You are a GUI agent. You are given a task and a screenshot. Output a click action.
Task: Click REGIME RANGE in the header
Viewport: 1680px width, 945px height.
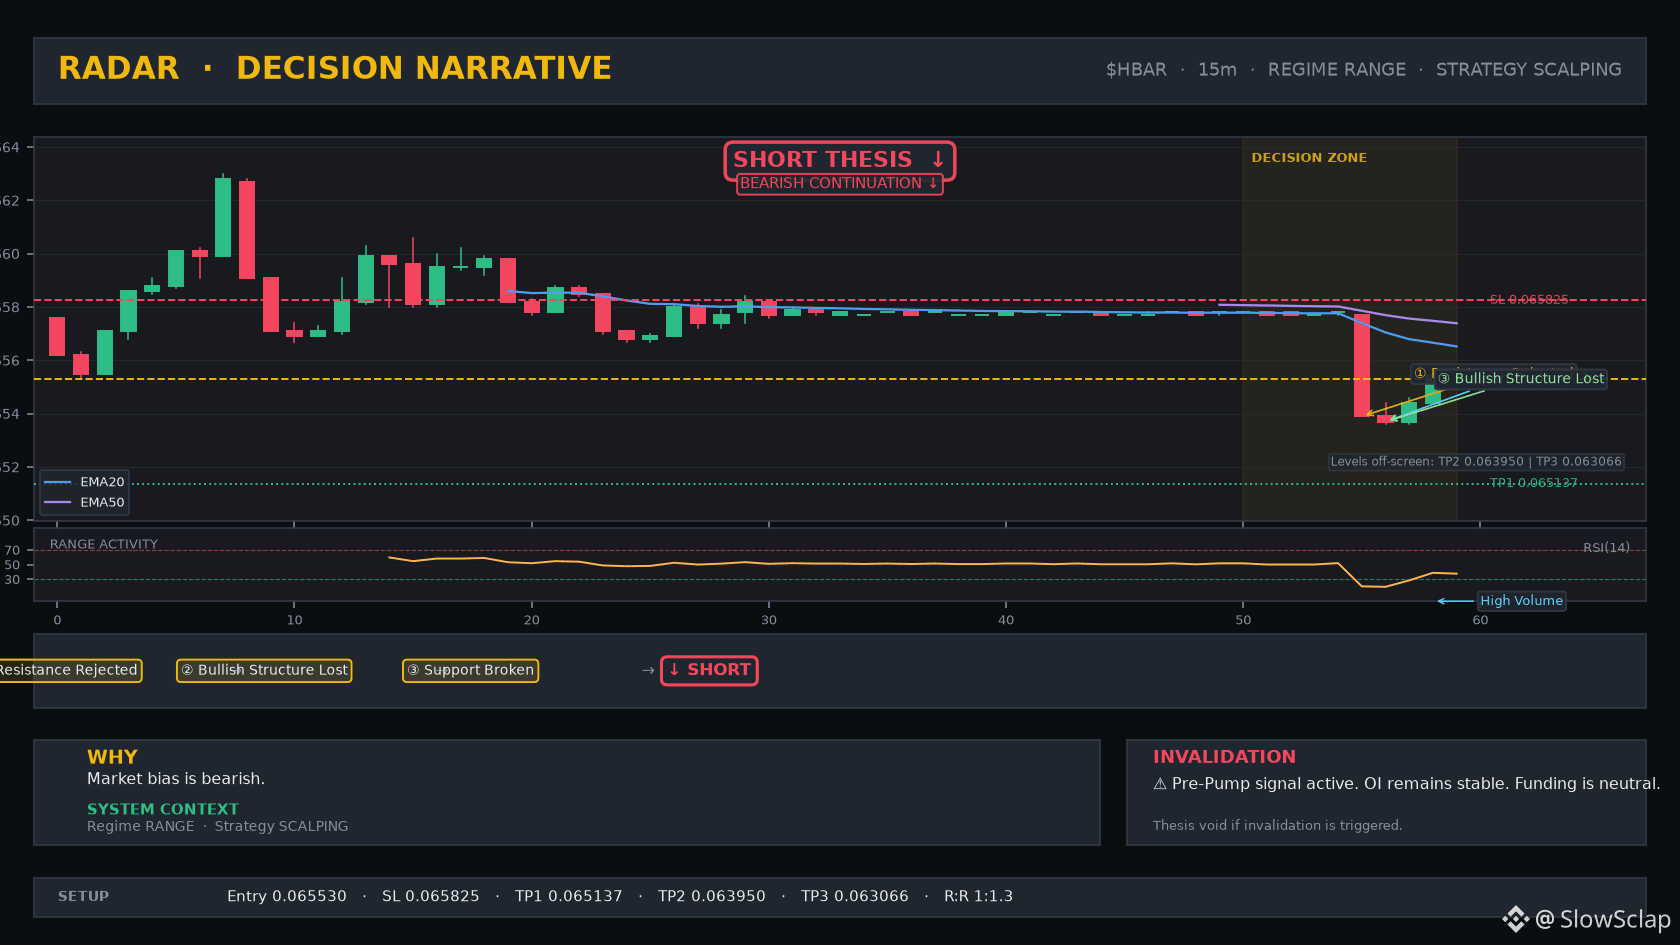coord(1336,69)
